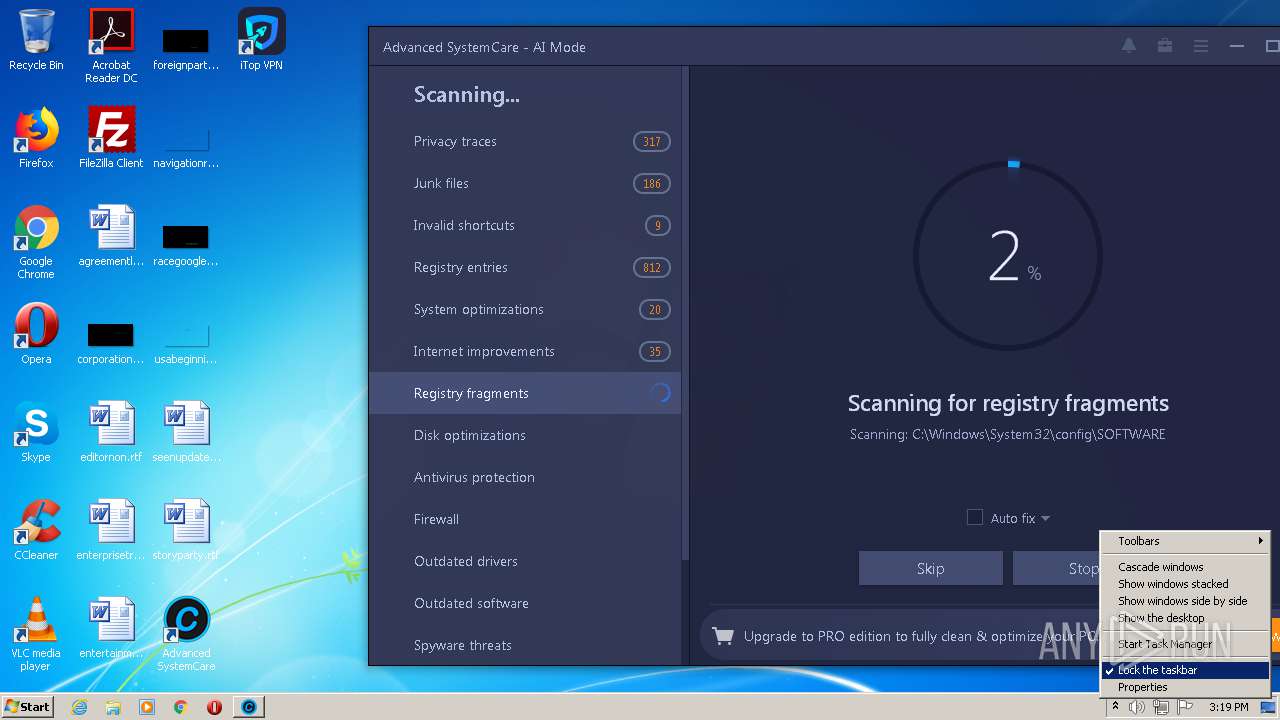Open the hamburger menu in title bar

1201,46
